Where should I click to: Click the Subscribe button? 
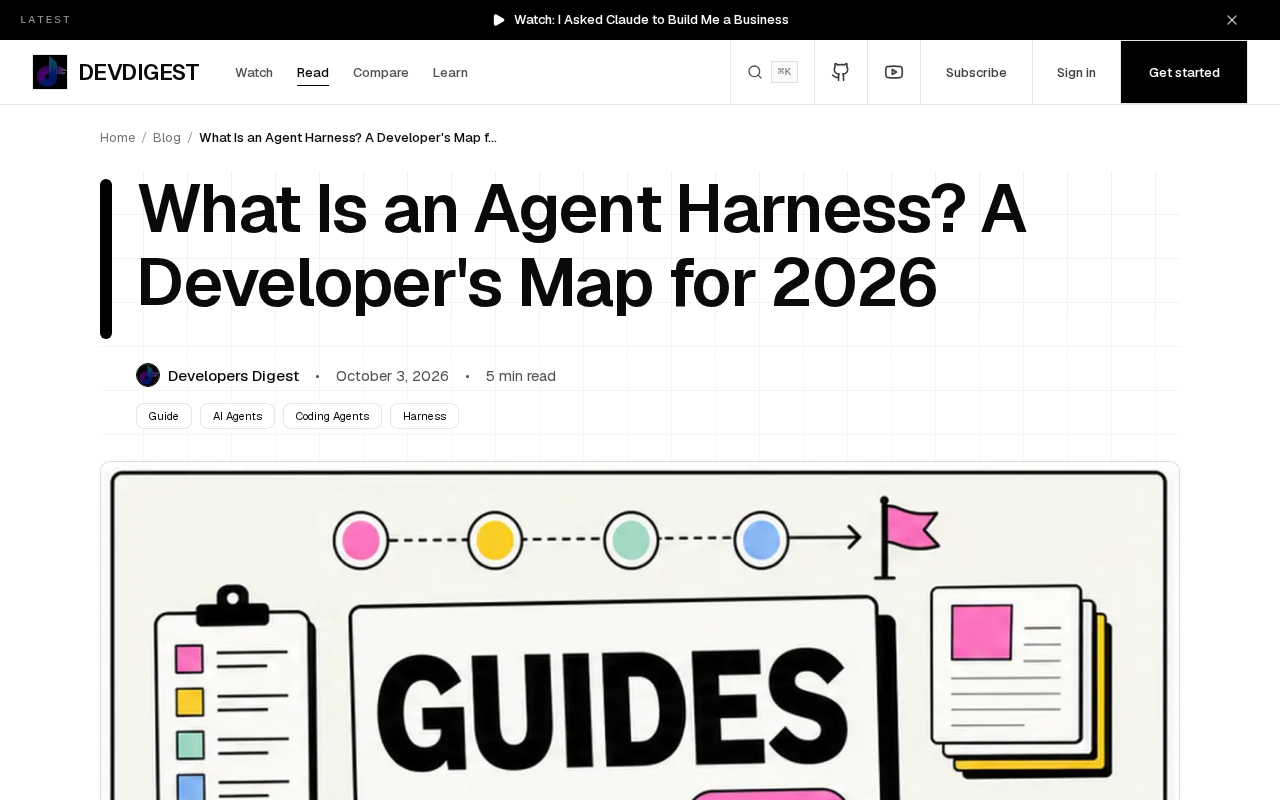976,72
